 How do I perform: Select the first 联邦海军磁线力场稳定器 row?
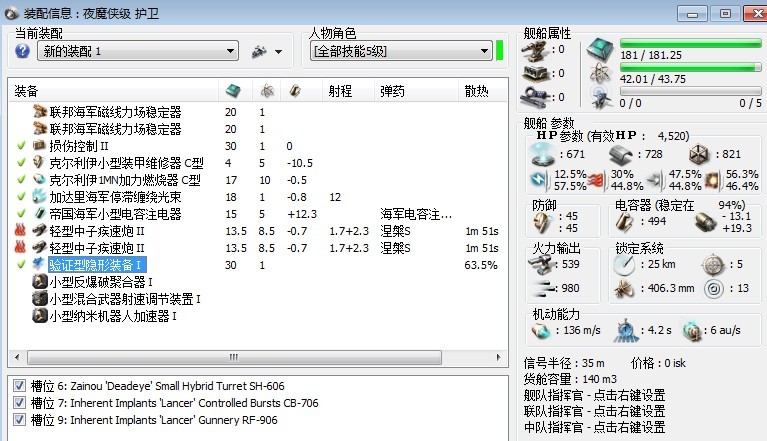pyautogui.click(x=258, y=112)
